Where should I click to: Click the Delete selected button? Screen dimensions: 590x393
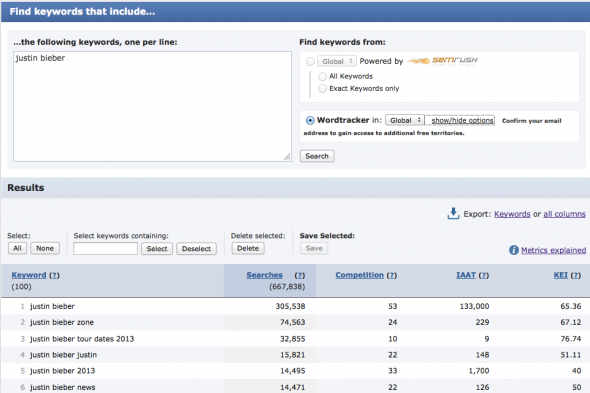click(x=248, y=248)
